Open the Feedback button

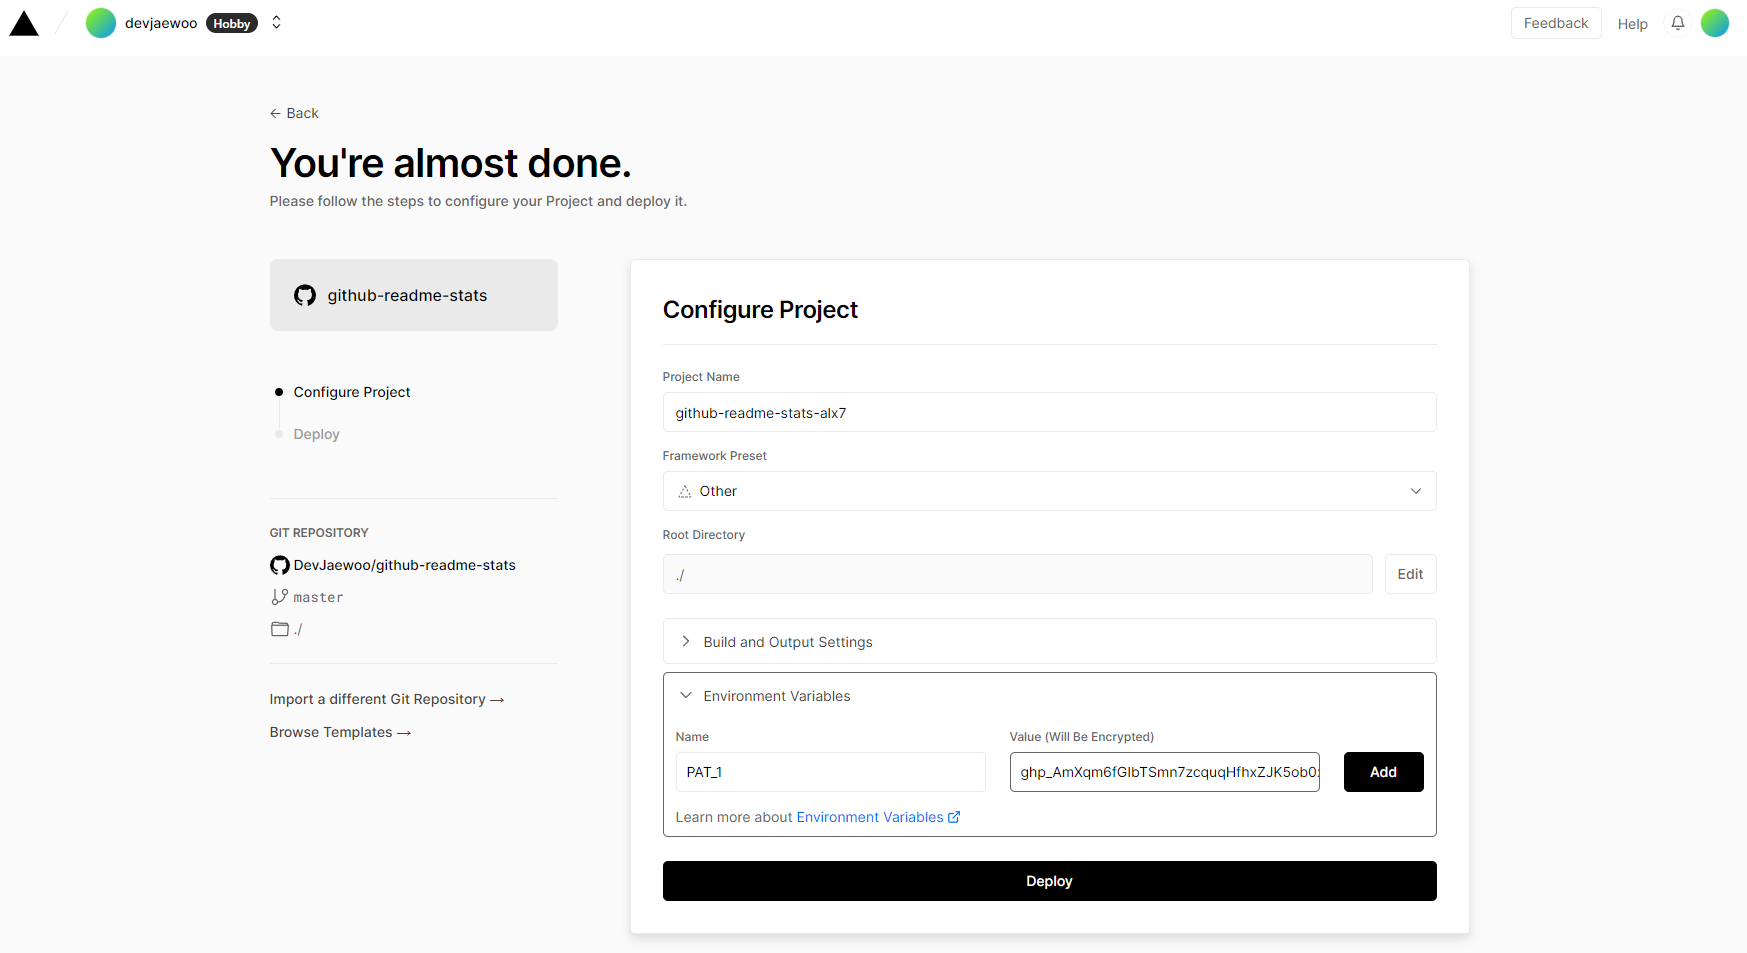[1555, 23]
